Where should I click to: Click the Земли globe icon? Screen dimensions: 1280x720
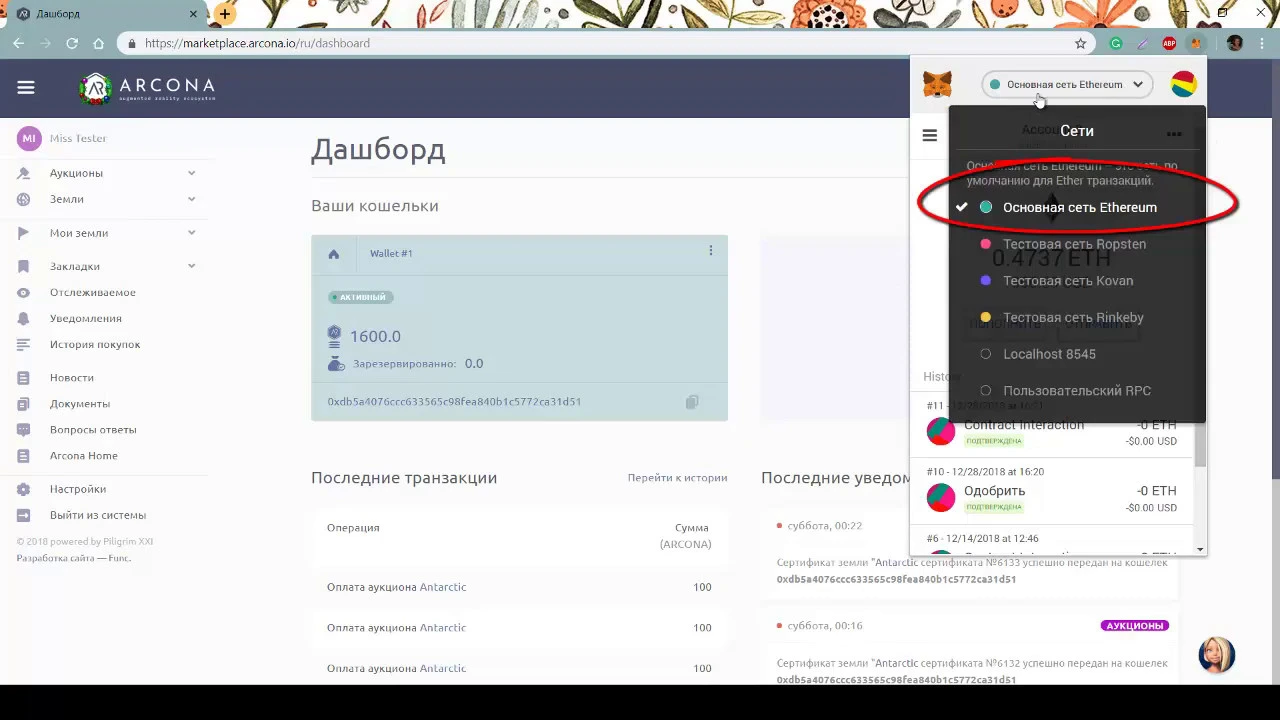[x=24, y=199]
